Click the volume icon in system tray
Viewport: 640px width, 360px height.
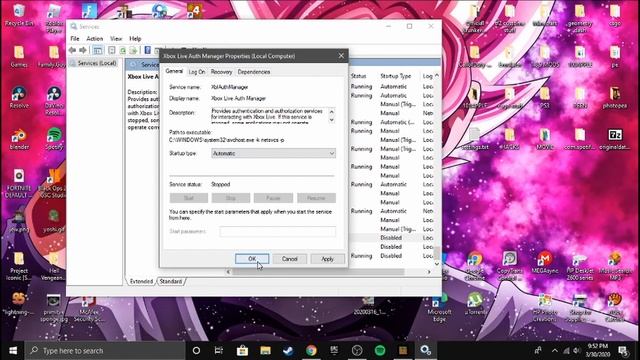tap(576, 350)
